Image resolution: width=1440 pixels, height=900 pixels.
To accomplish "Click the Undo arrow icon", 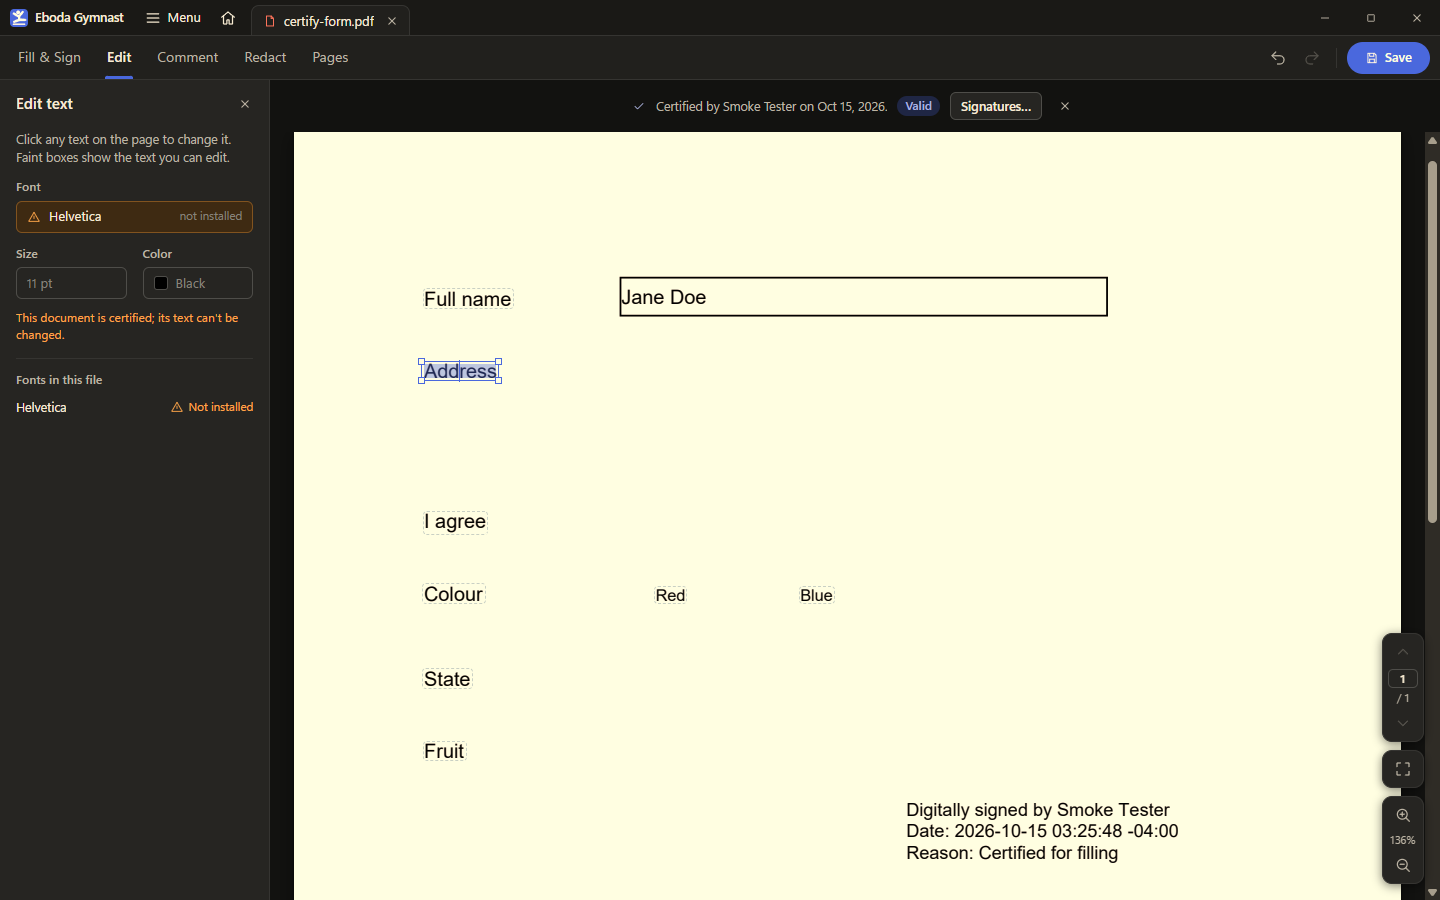I will click(x=1278, y=58).
